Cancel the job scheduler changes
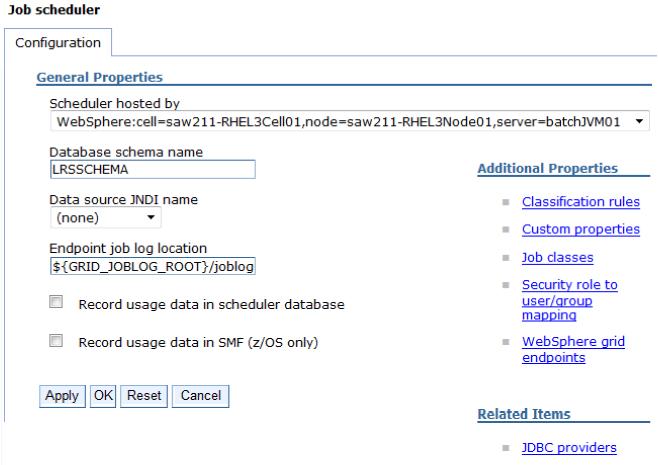Viewport: 658px width, 465px height. (x=201, y=396)
